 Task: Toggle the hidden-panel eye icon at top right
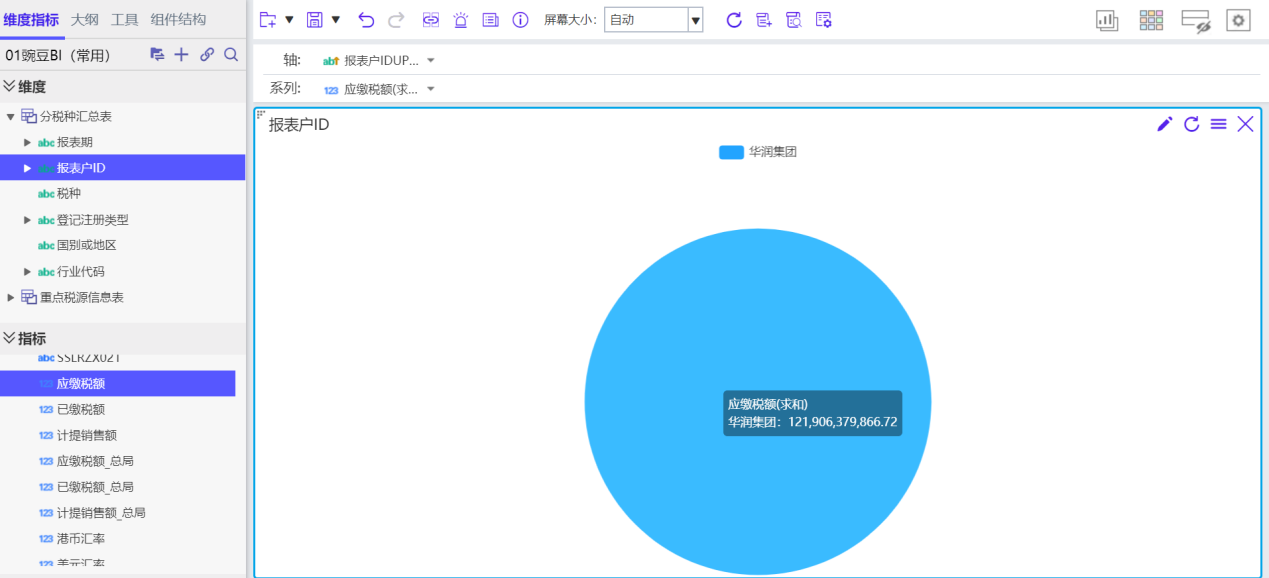pyautogui.click(x=1196, y=20)
